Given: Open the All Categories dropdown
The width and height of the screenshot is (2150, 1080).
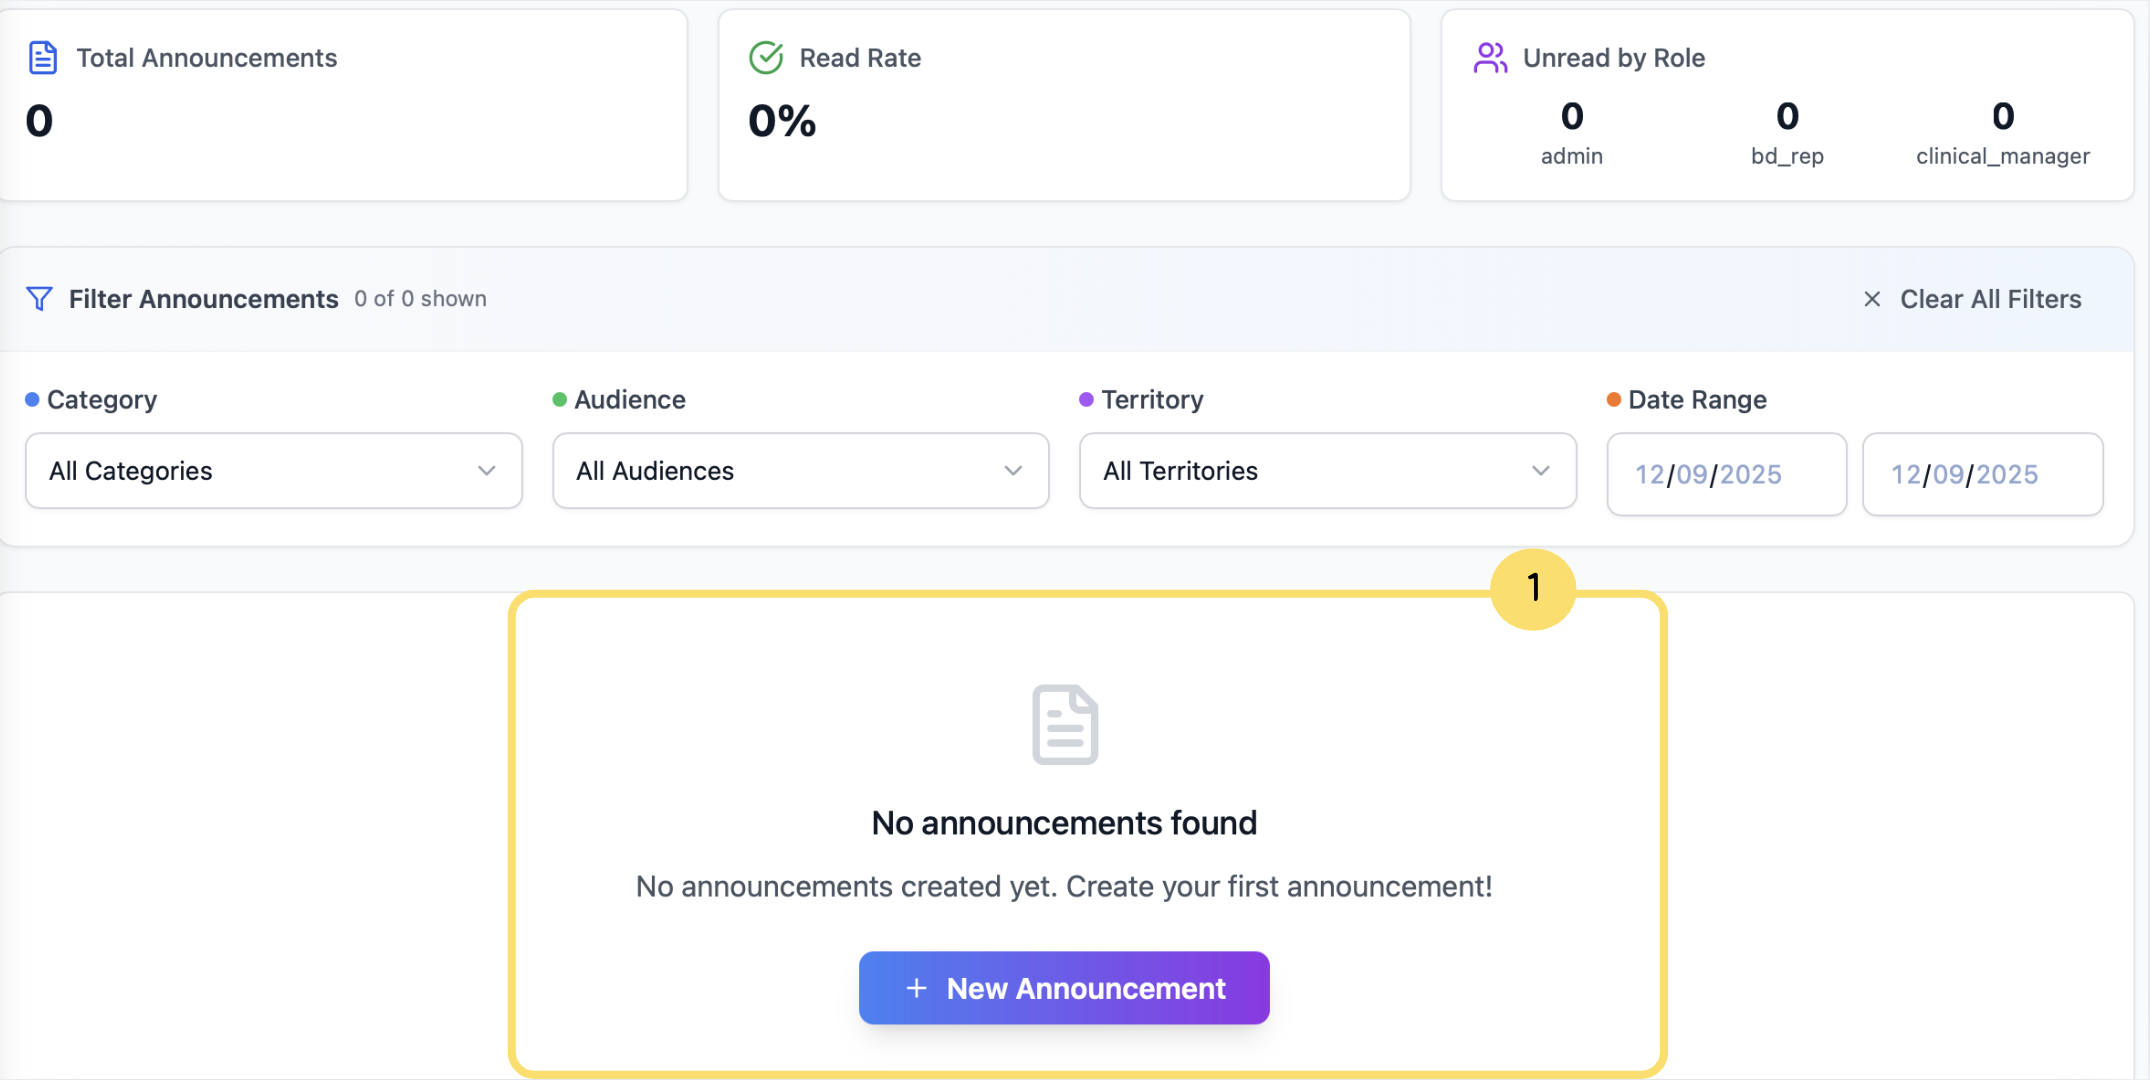Looking at the screenshot, I should (274, 471).
